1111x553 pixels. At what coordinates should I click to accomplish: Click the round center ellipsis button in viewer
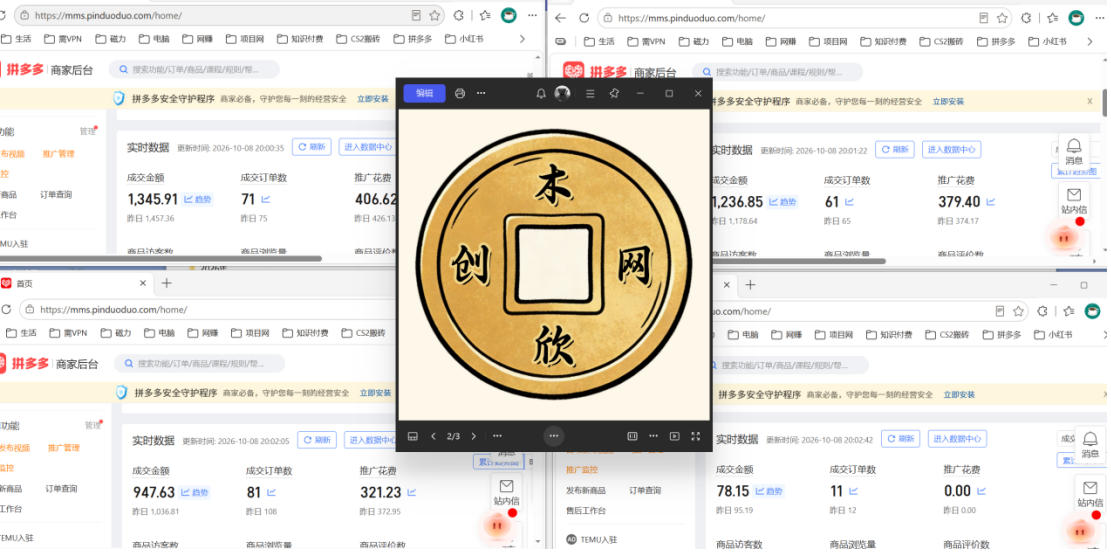click(x=553, y=436)
